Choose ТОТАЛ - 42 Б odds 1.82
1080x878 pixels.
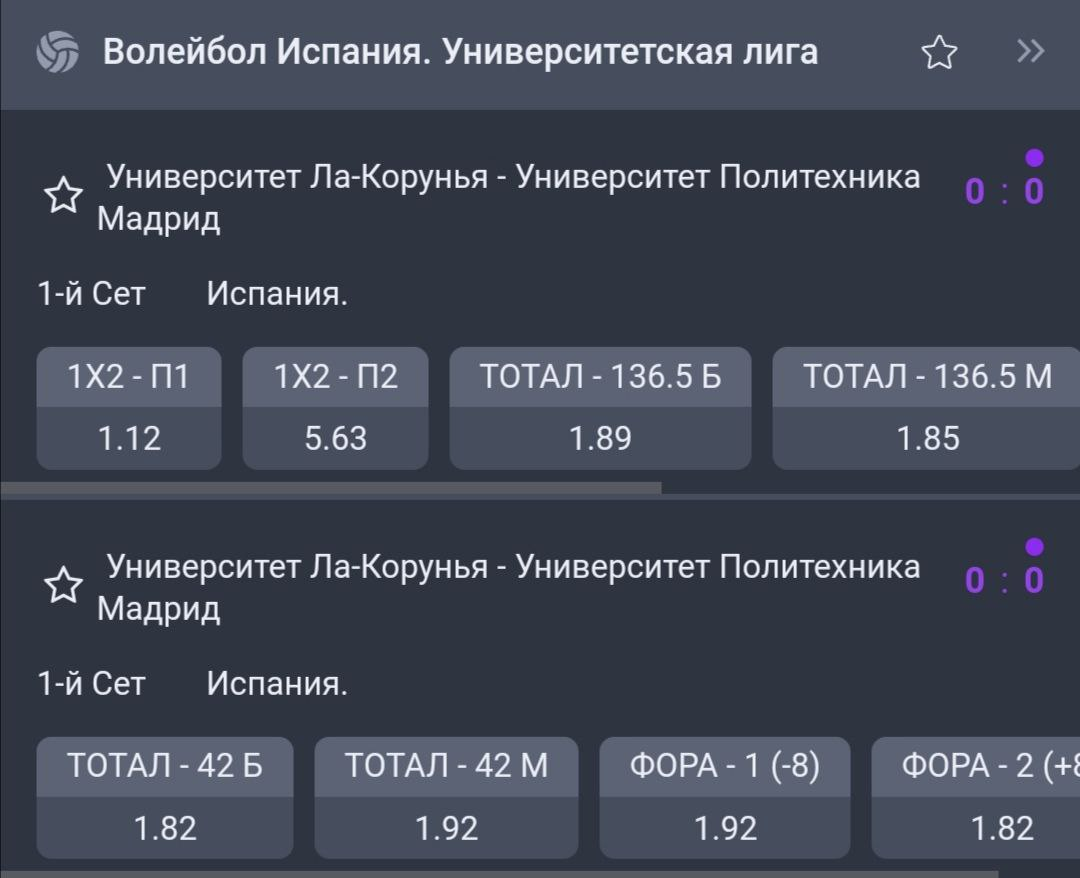pos(165,798)
